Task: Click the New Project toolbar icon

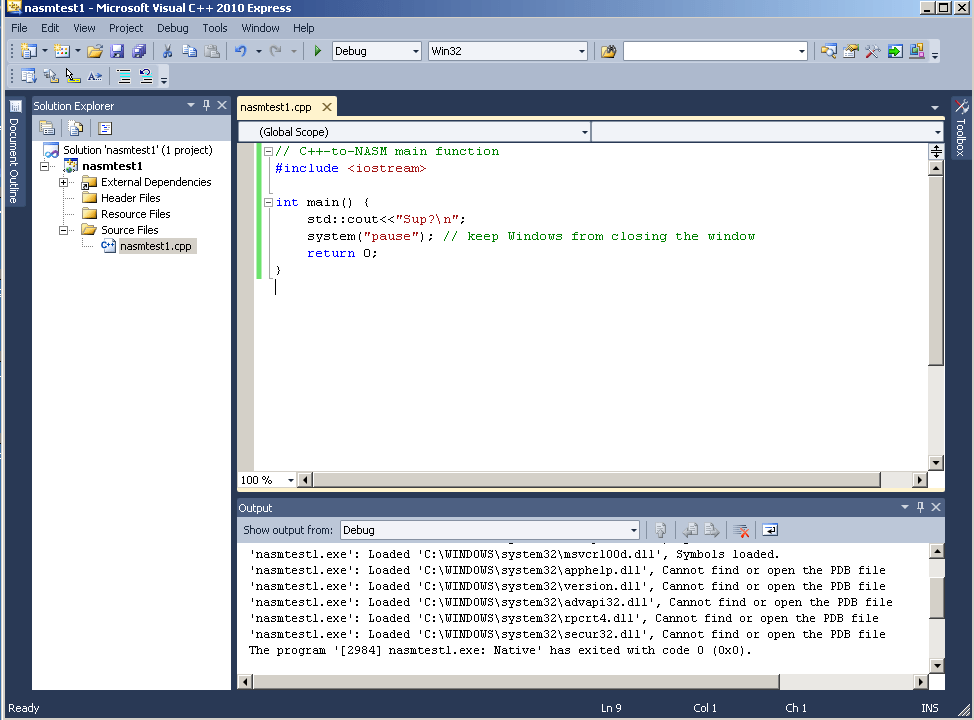Action: point(28,52)
